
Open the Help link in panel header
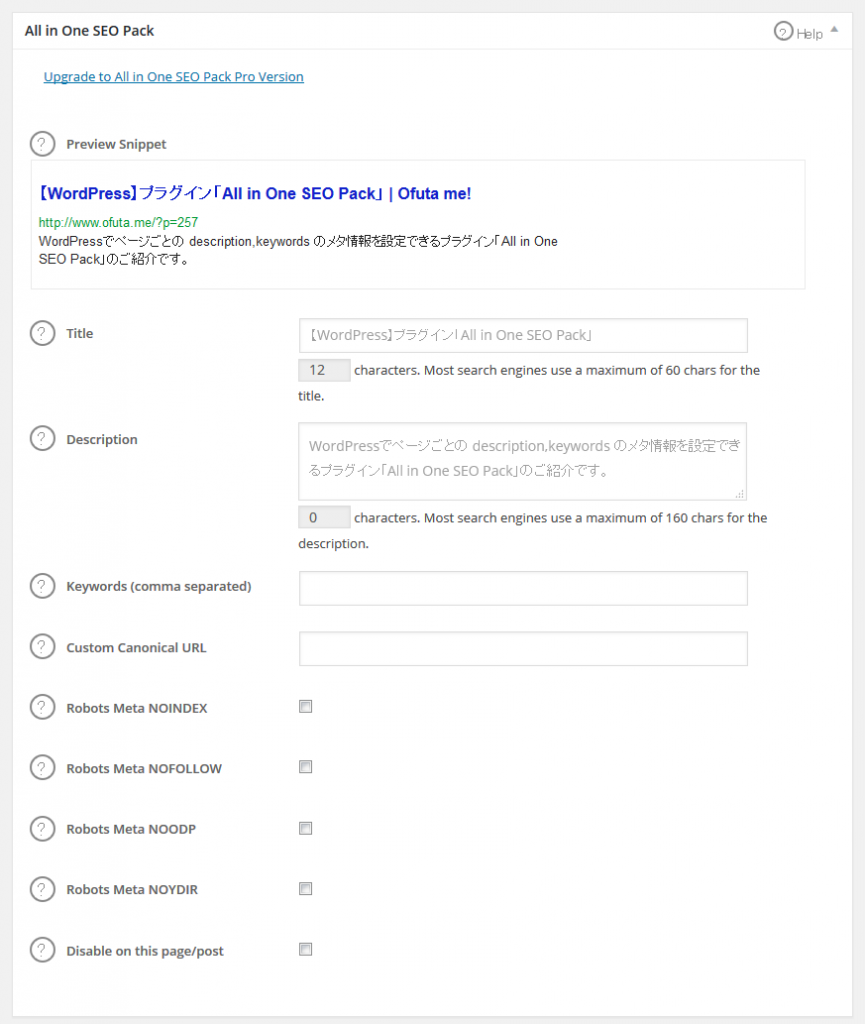(798, 32)
